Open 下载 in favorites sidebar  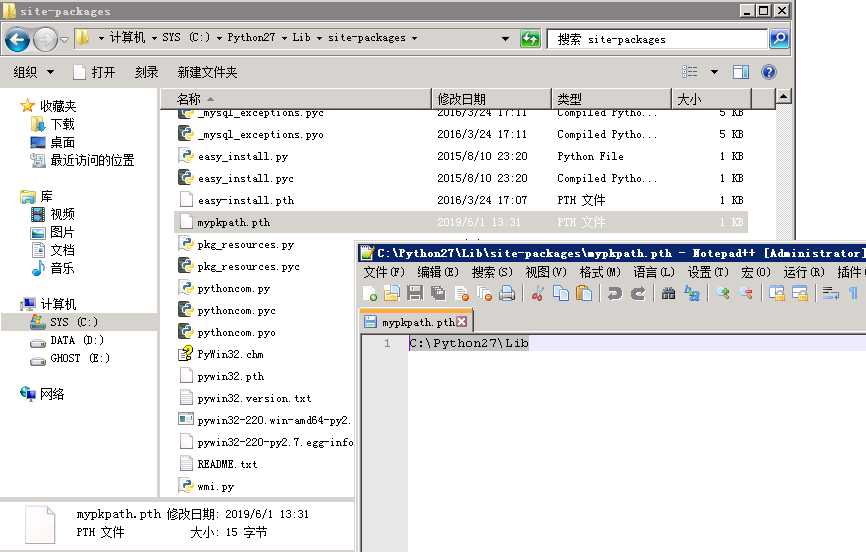point(62,124)
